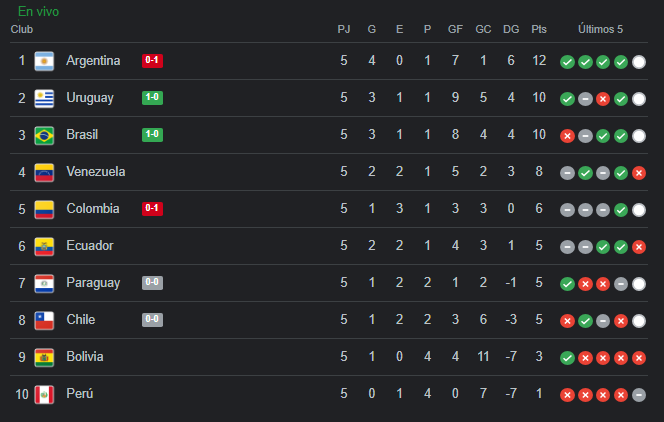664x422 pixels.
Task: Click the Paraguay flag icon
Action: pyautogui.click(x=44, y=283)
